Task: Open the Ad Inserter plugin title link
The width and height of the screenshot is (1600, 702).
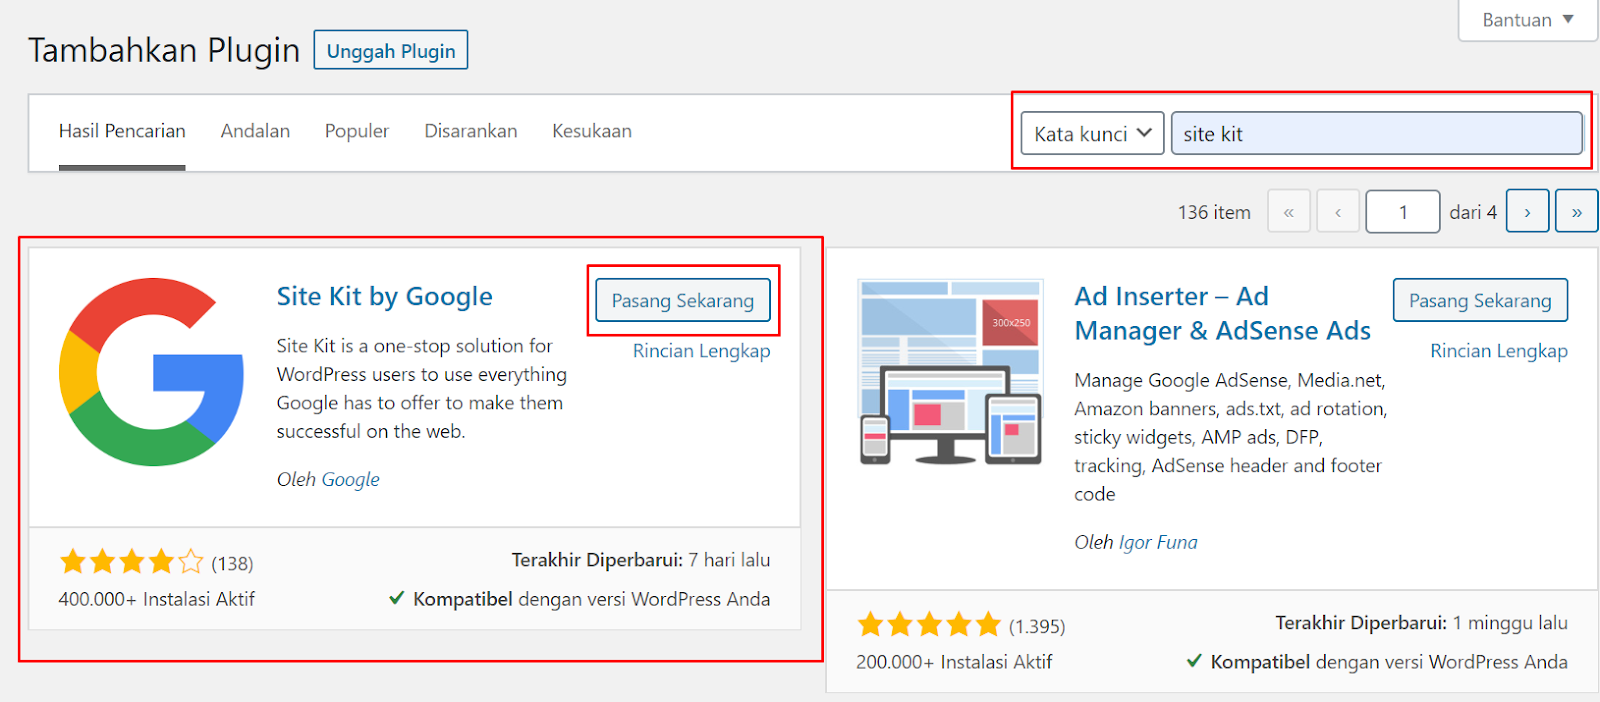Action: point(1222,313)
